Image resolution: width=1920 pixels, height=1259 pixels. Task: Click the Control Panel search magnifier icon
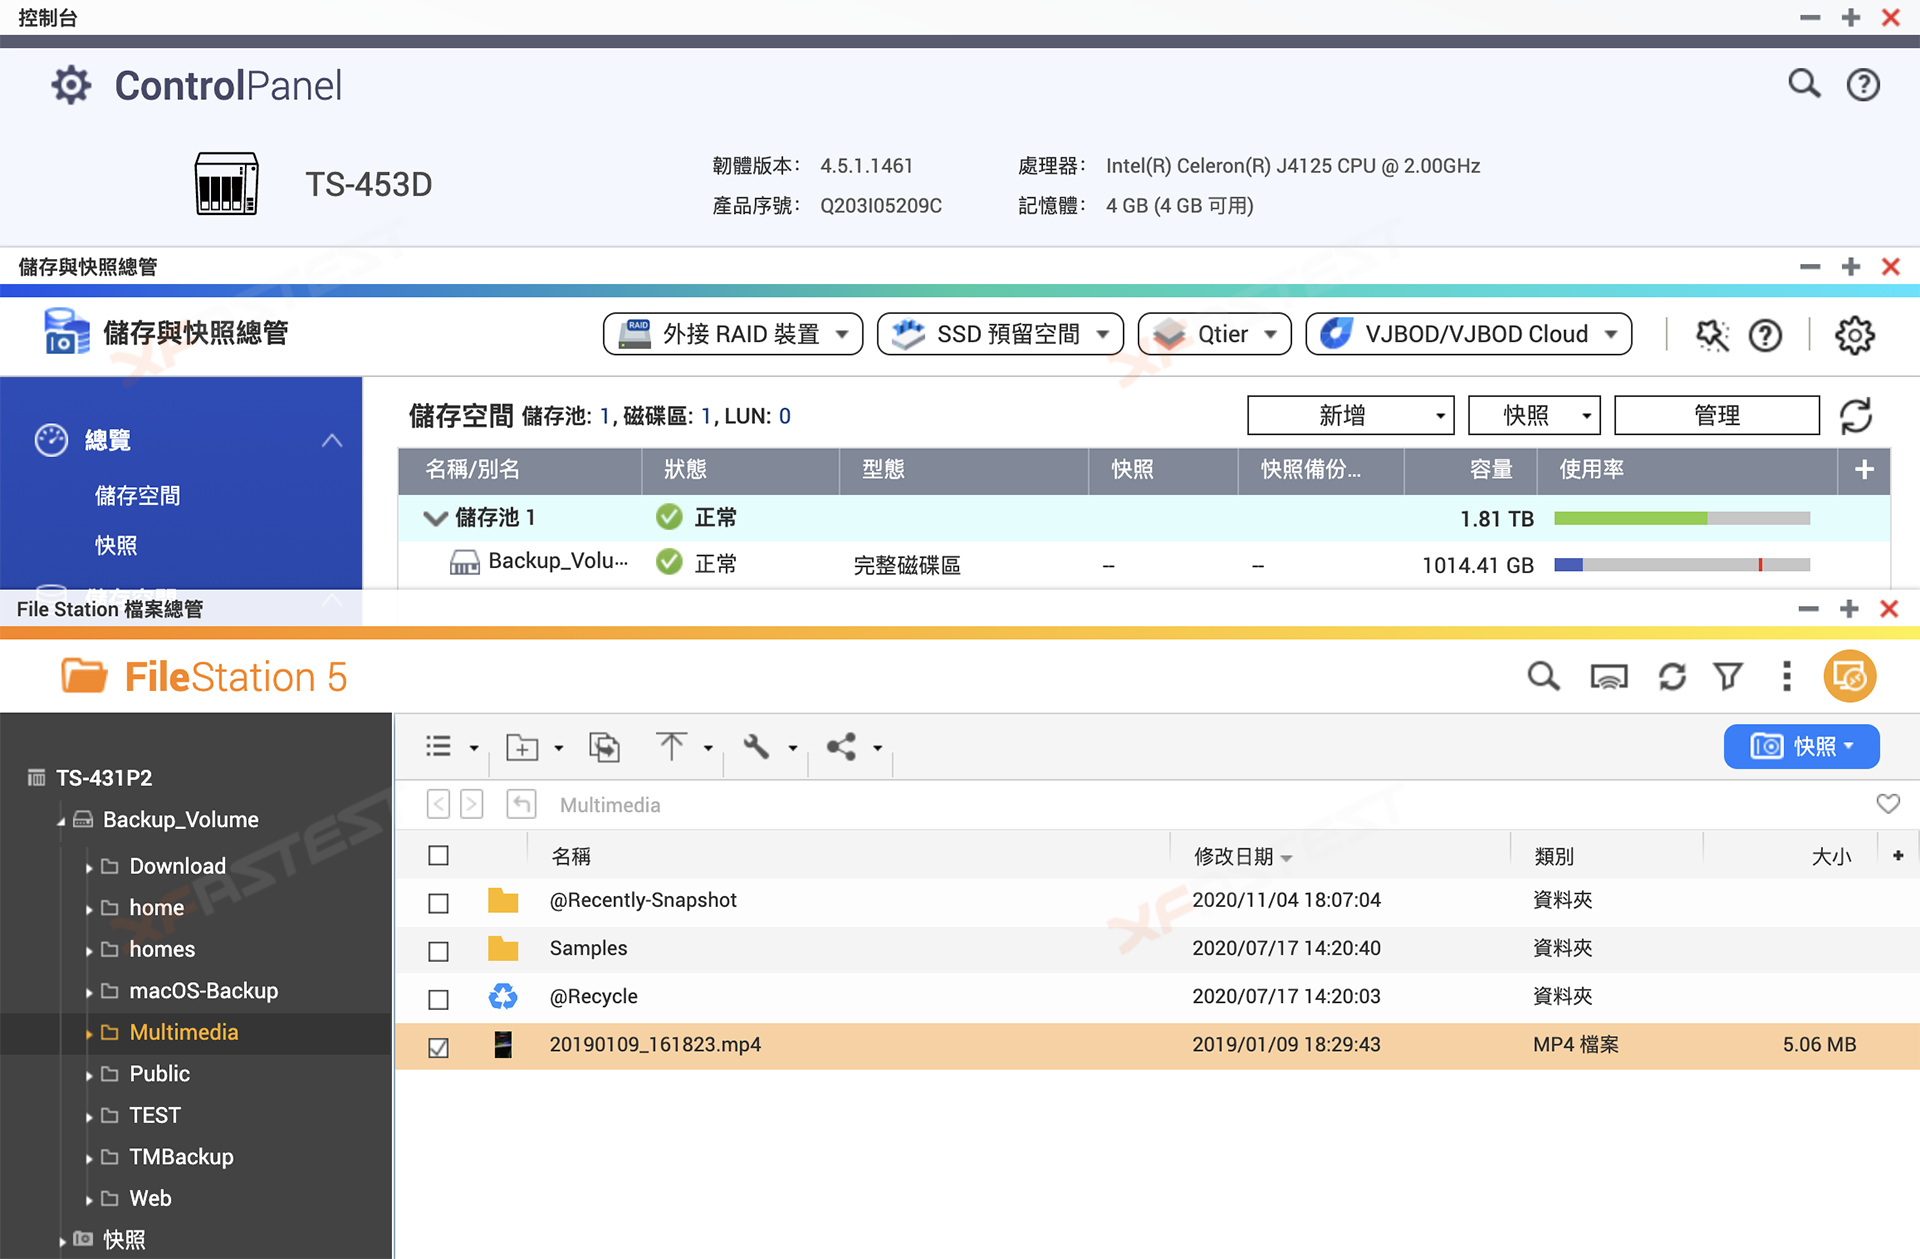(x=1804, y=84)
